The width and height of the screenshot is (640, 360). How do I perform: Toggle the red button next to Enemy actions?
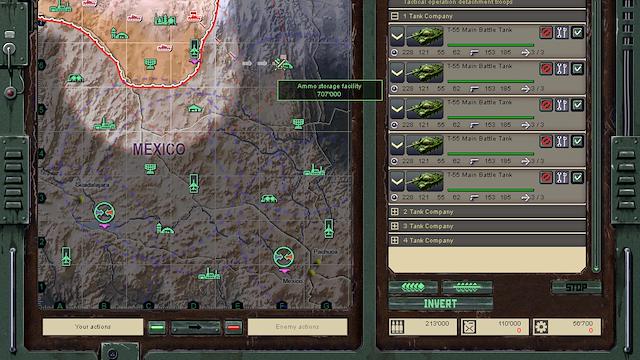(x=233, y=327)
